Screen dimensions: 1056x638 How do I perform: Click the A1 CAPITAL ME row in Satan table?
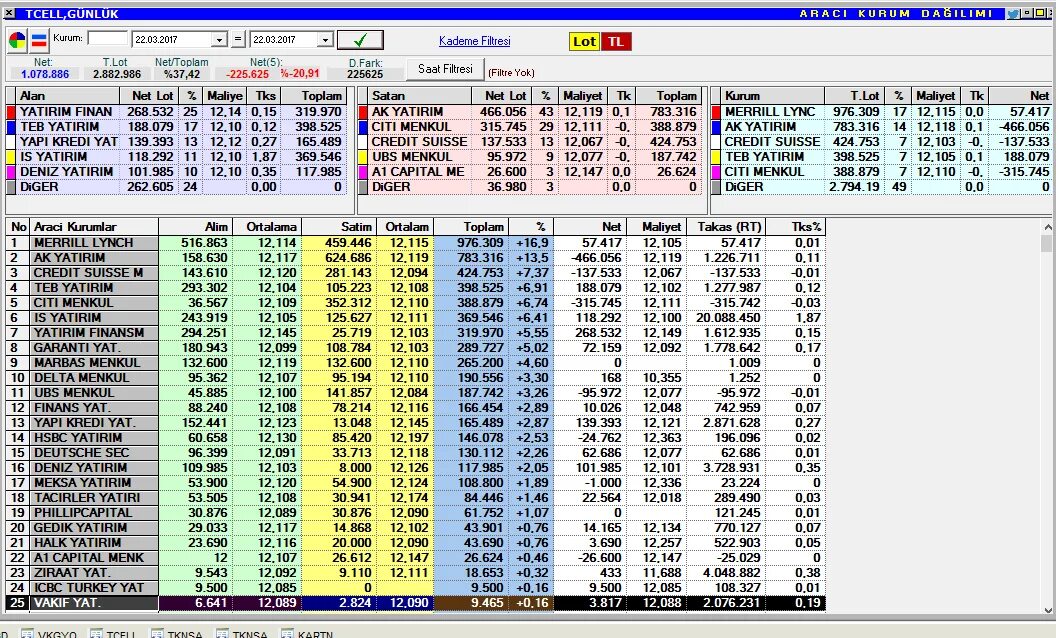pyautogui.click(x=530, y=172)
